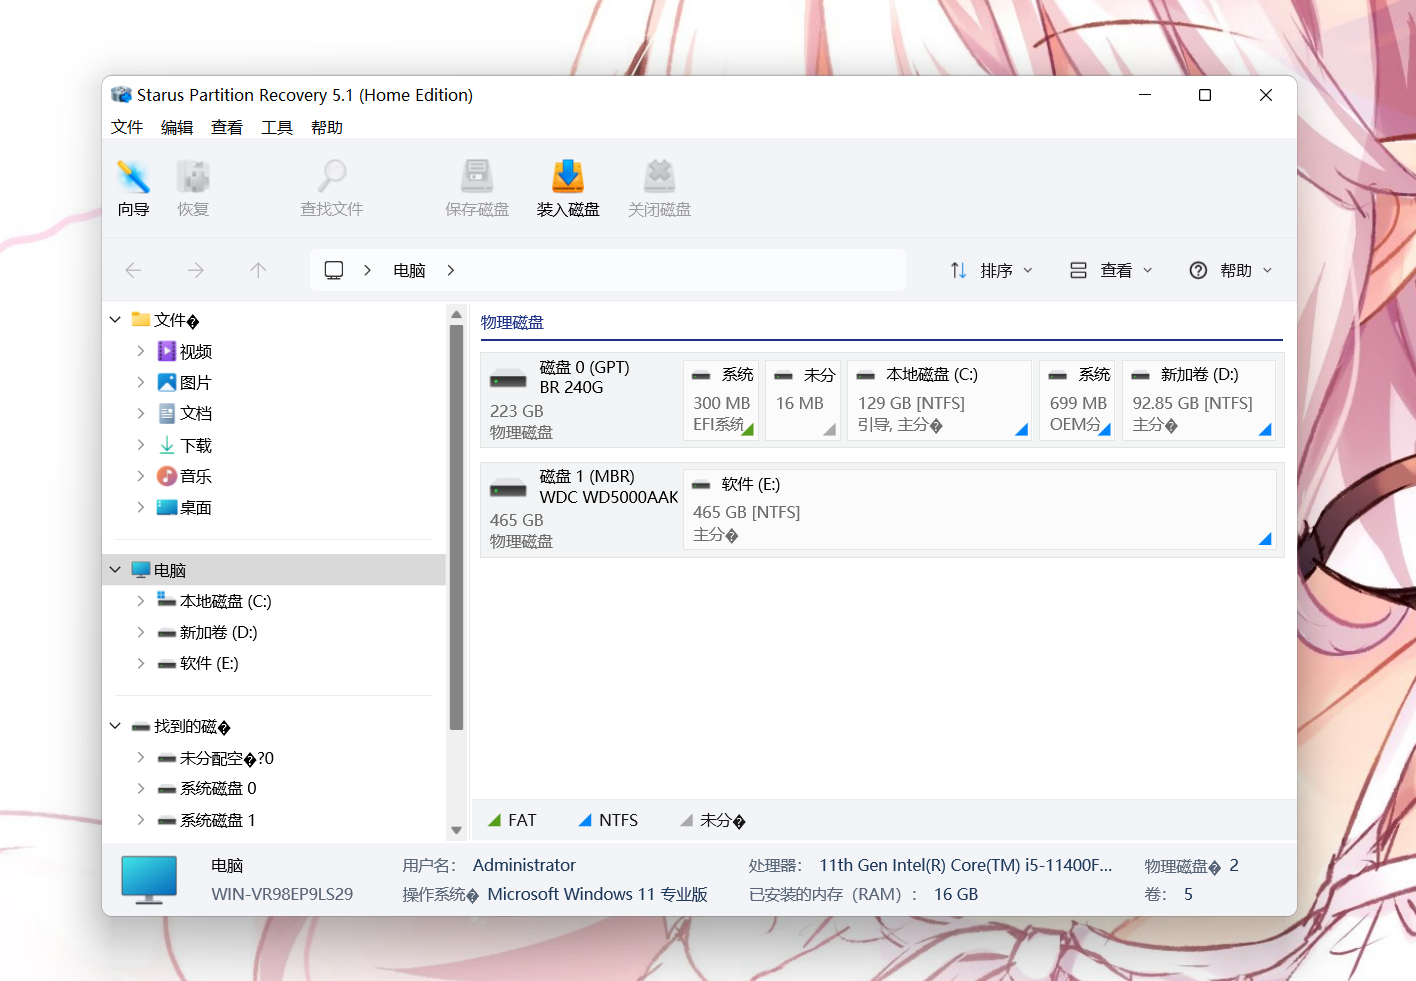Viewport: 1416px width, 981px height.
Task: Click the computer name WIN-VR98EP9LS29
Action: pos(282,894)
